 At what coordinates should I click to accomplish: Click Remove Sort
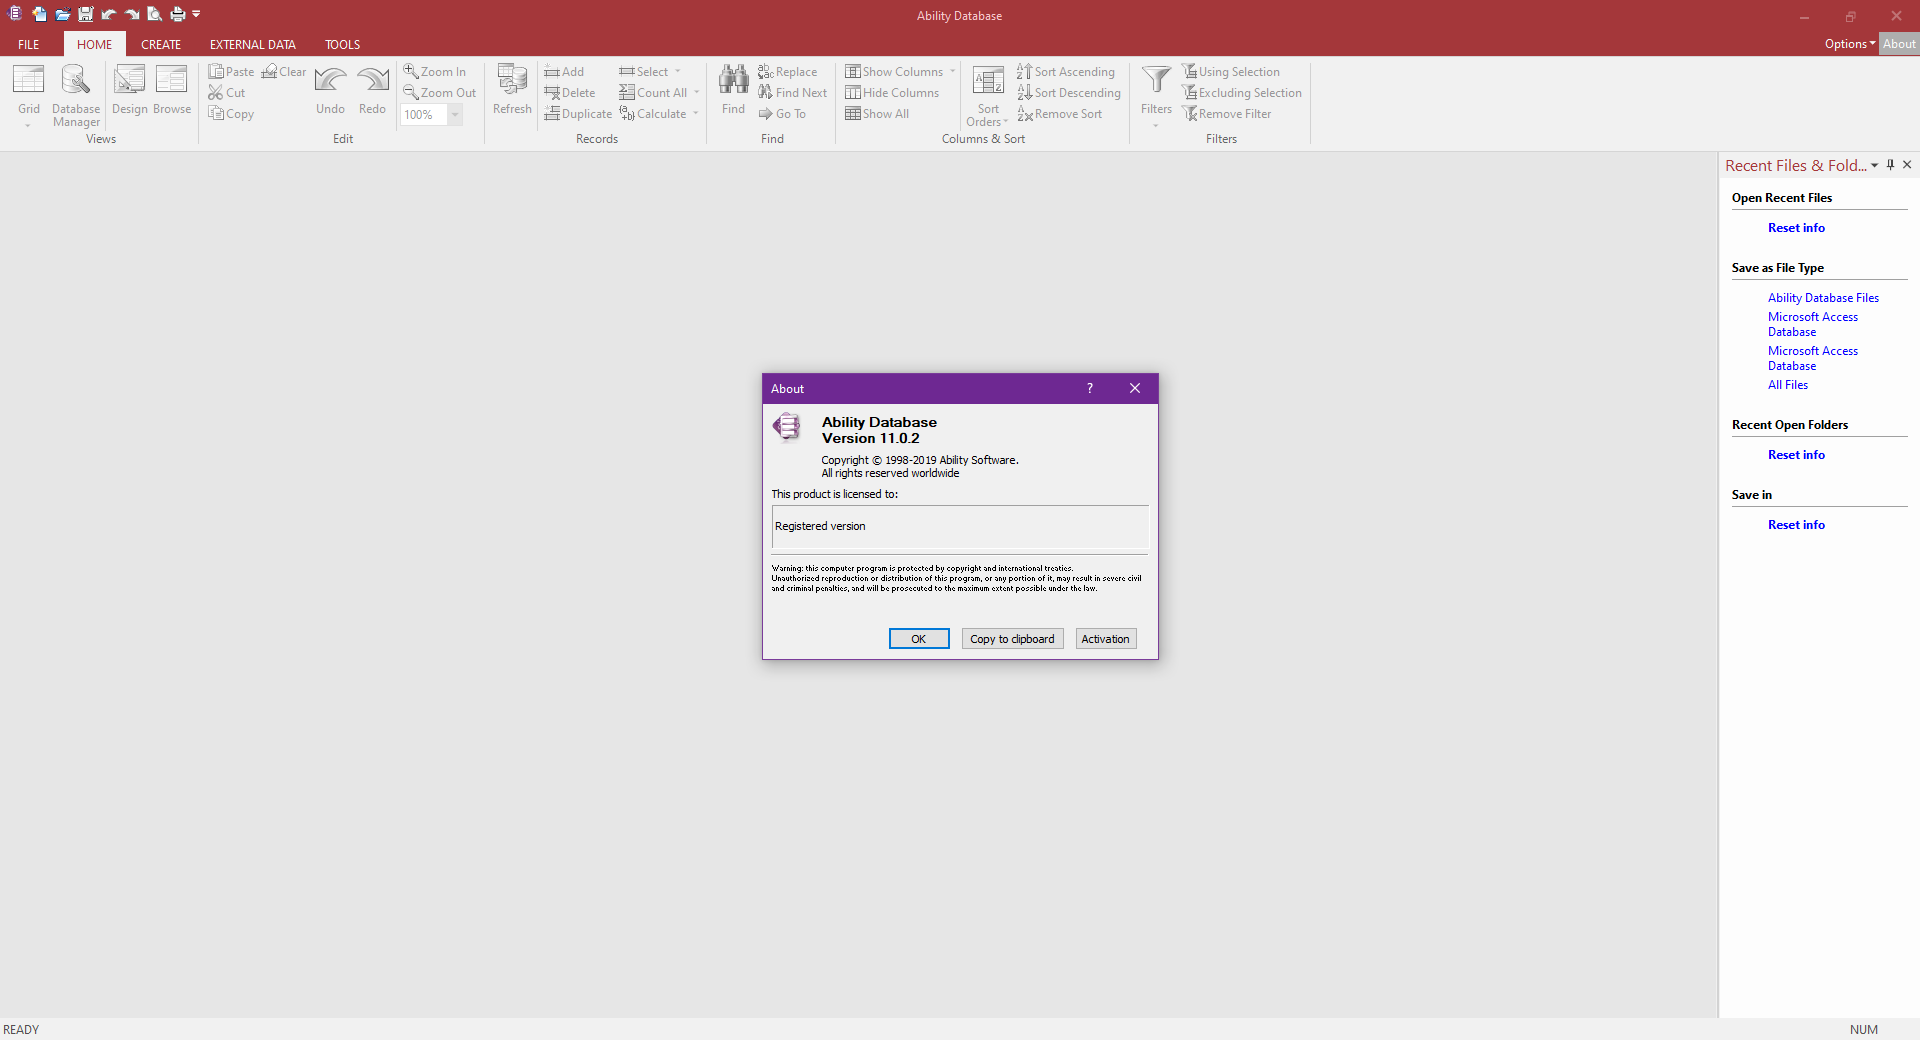[1060, 114]
